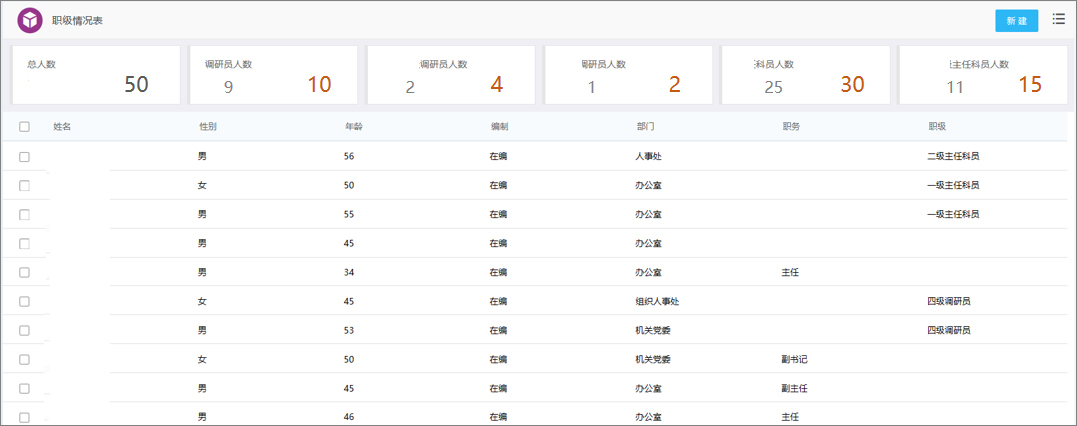Click the 副主任 job title cell
This screenshot has height=426, width=1077.
(794, 388)
